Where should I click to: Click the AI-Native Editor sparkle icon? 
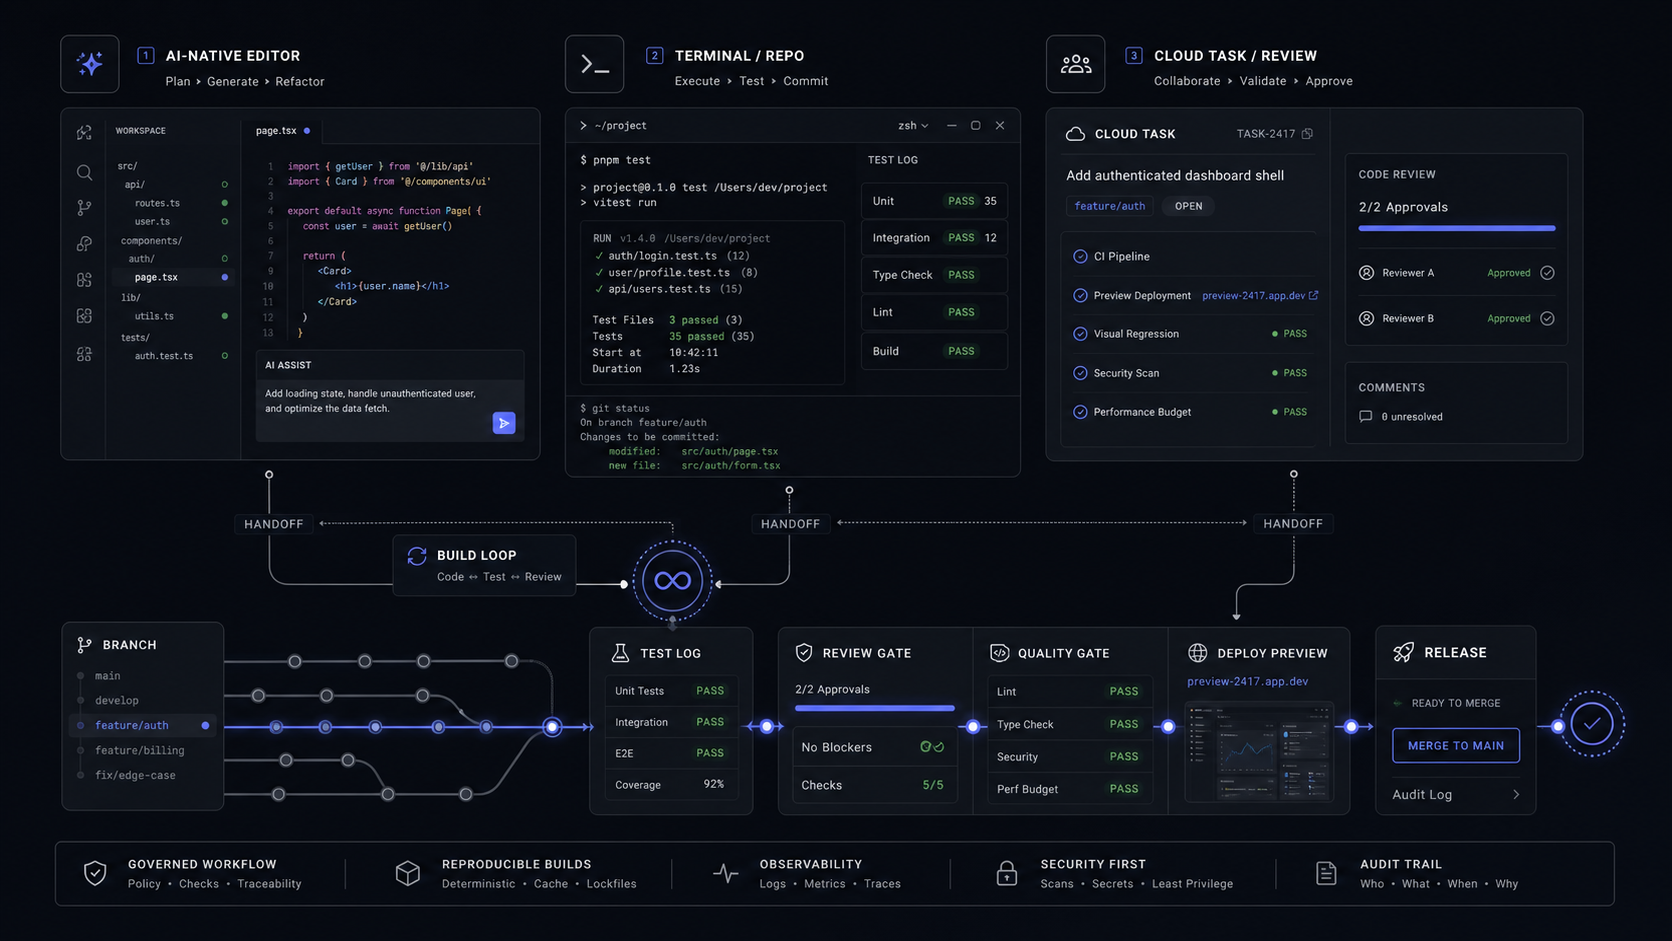pos(90,64)
